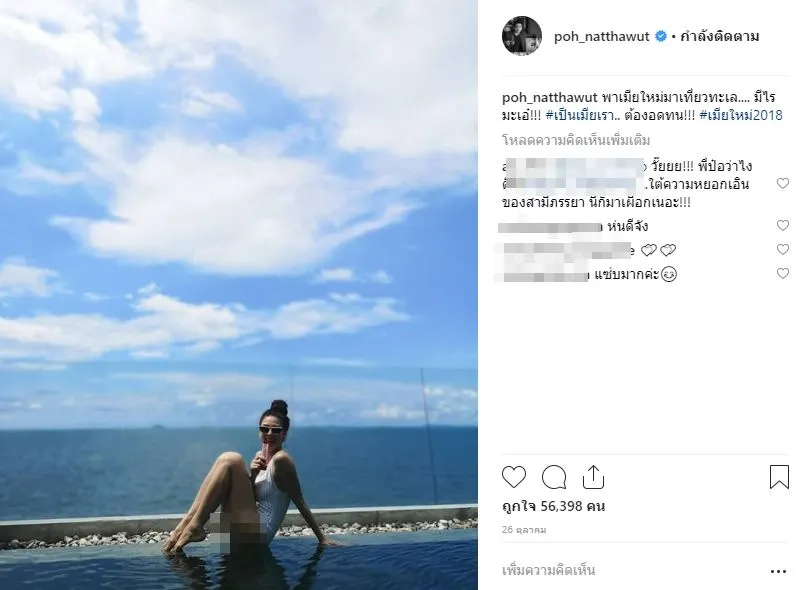Open the comment bubble icon
The height and width of the screenshot is (590, 807).
[x=554, y=477]
